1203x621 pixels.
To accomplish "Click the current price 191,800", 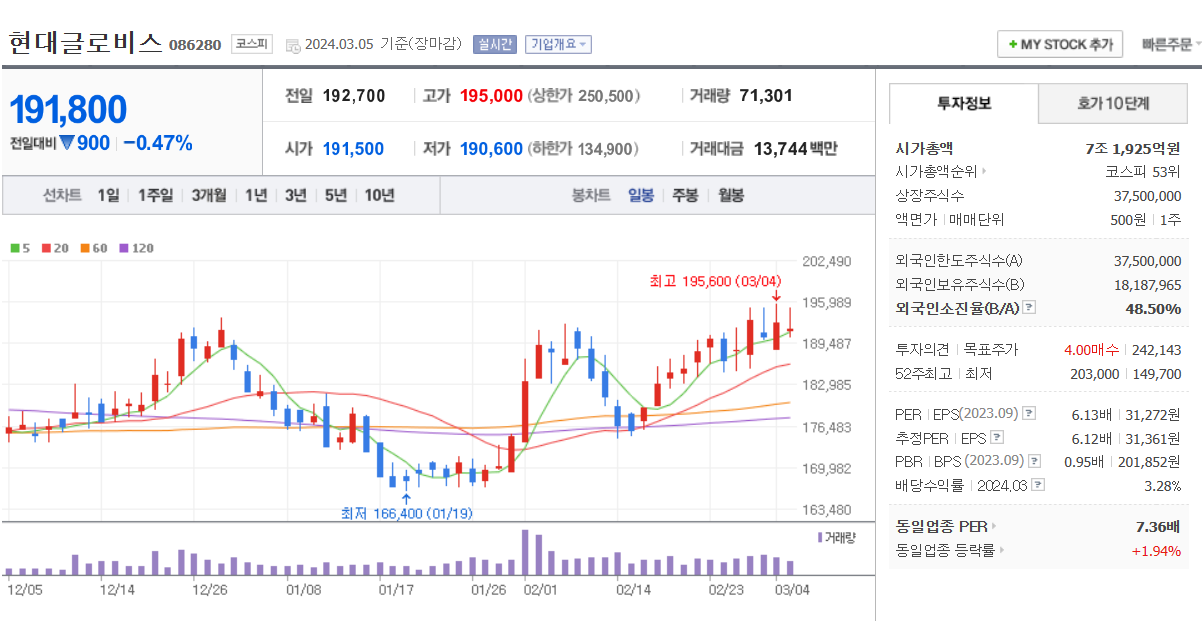I will tap(69, 109).
